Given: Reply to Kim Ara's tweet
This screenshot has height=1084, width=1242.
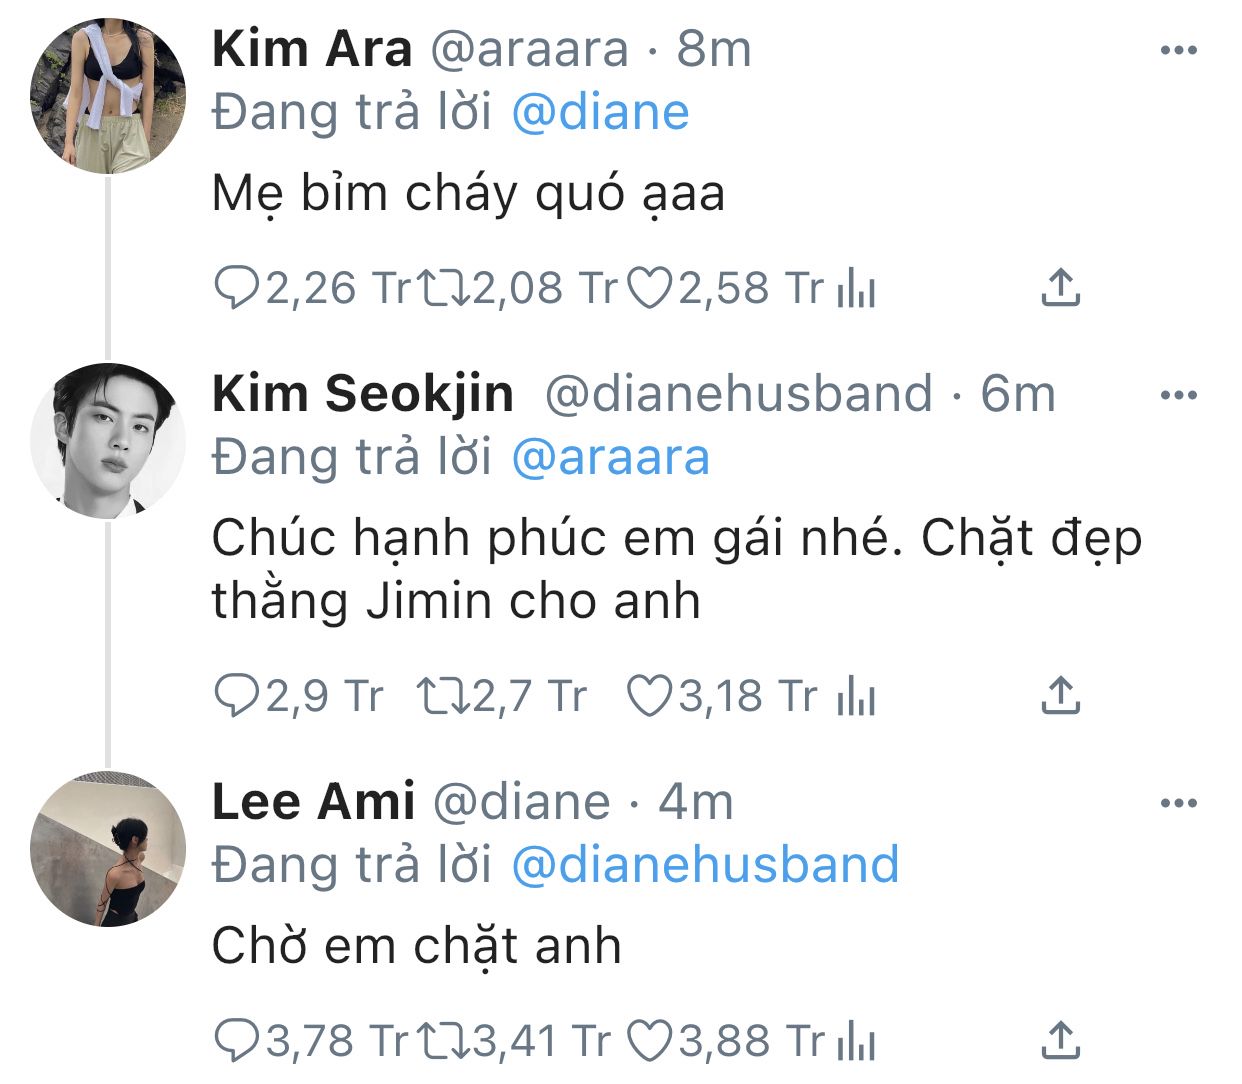Looking at the screenshot, I should (237, 288).
